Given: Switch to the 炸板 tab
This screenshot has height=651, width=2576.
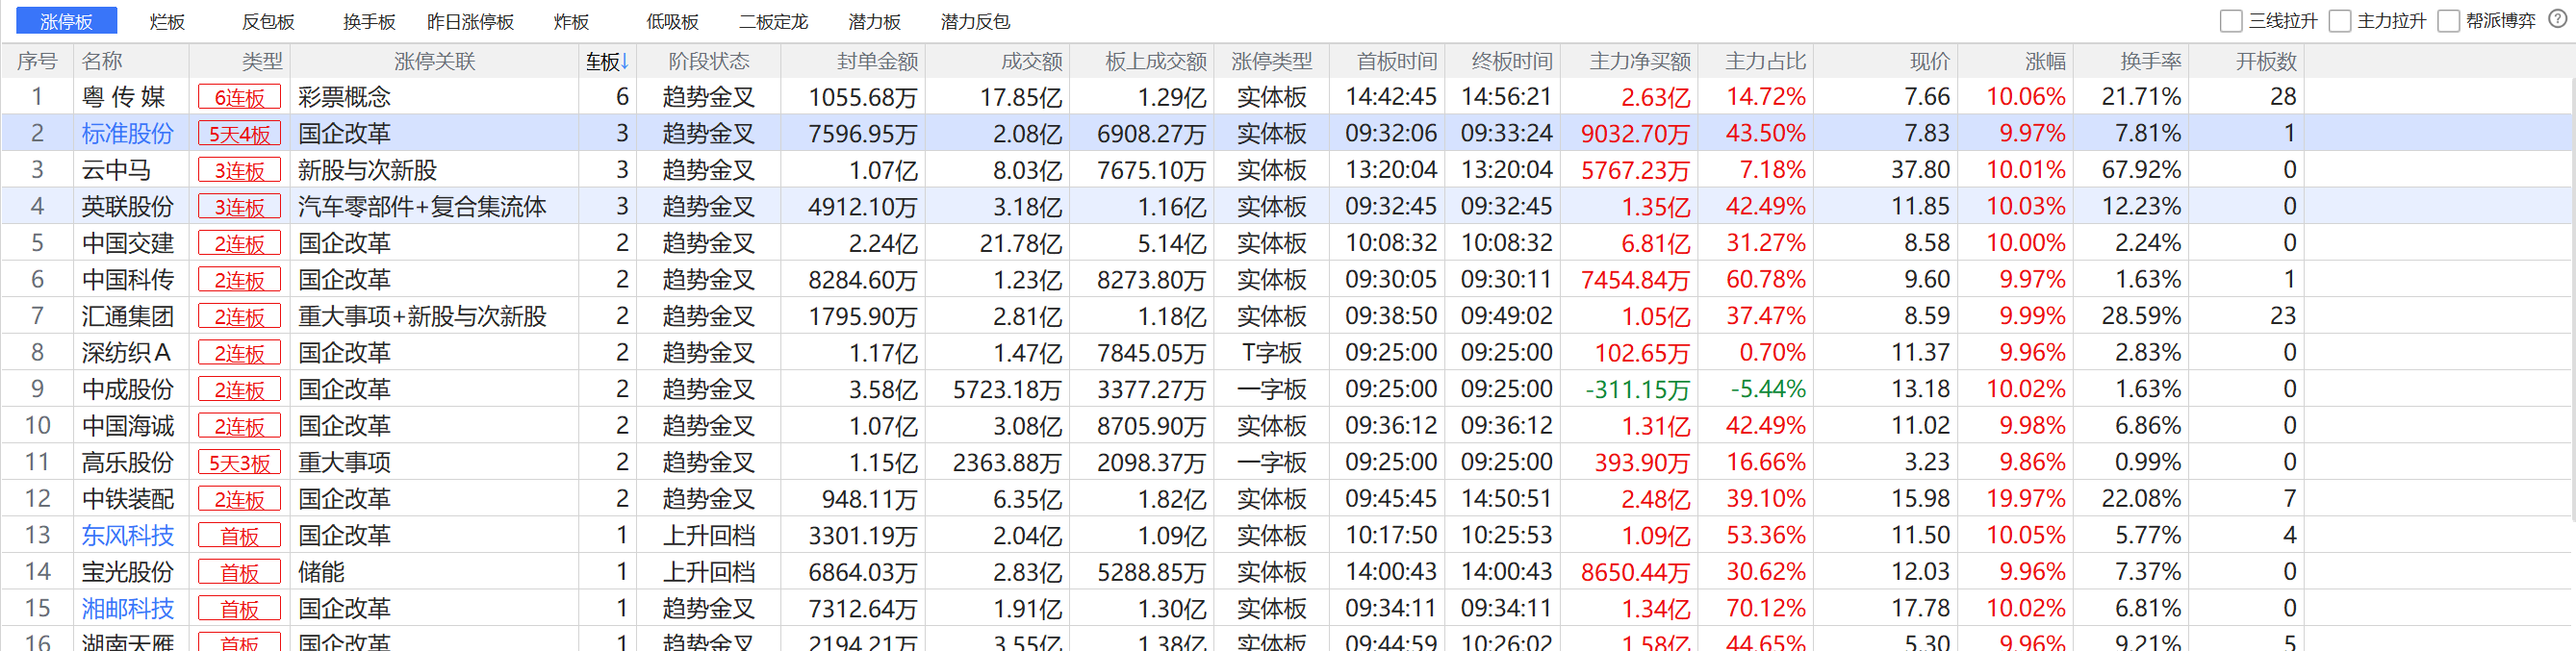Looking at the screenshot, I should coord(571,22).
